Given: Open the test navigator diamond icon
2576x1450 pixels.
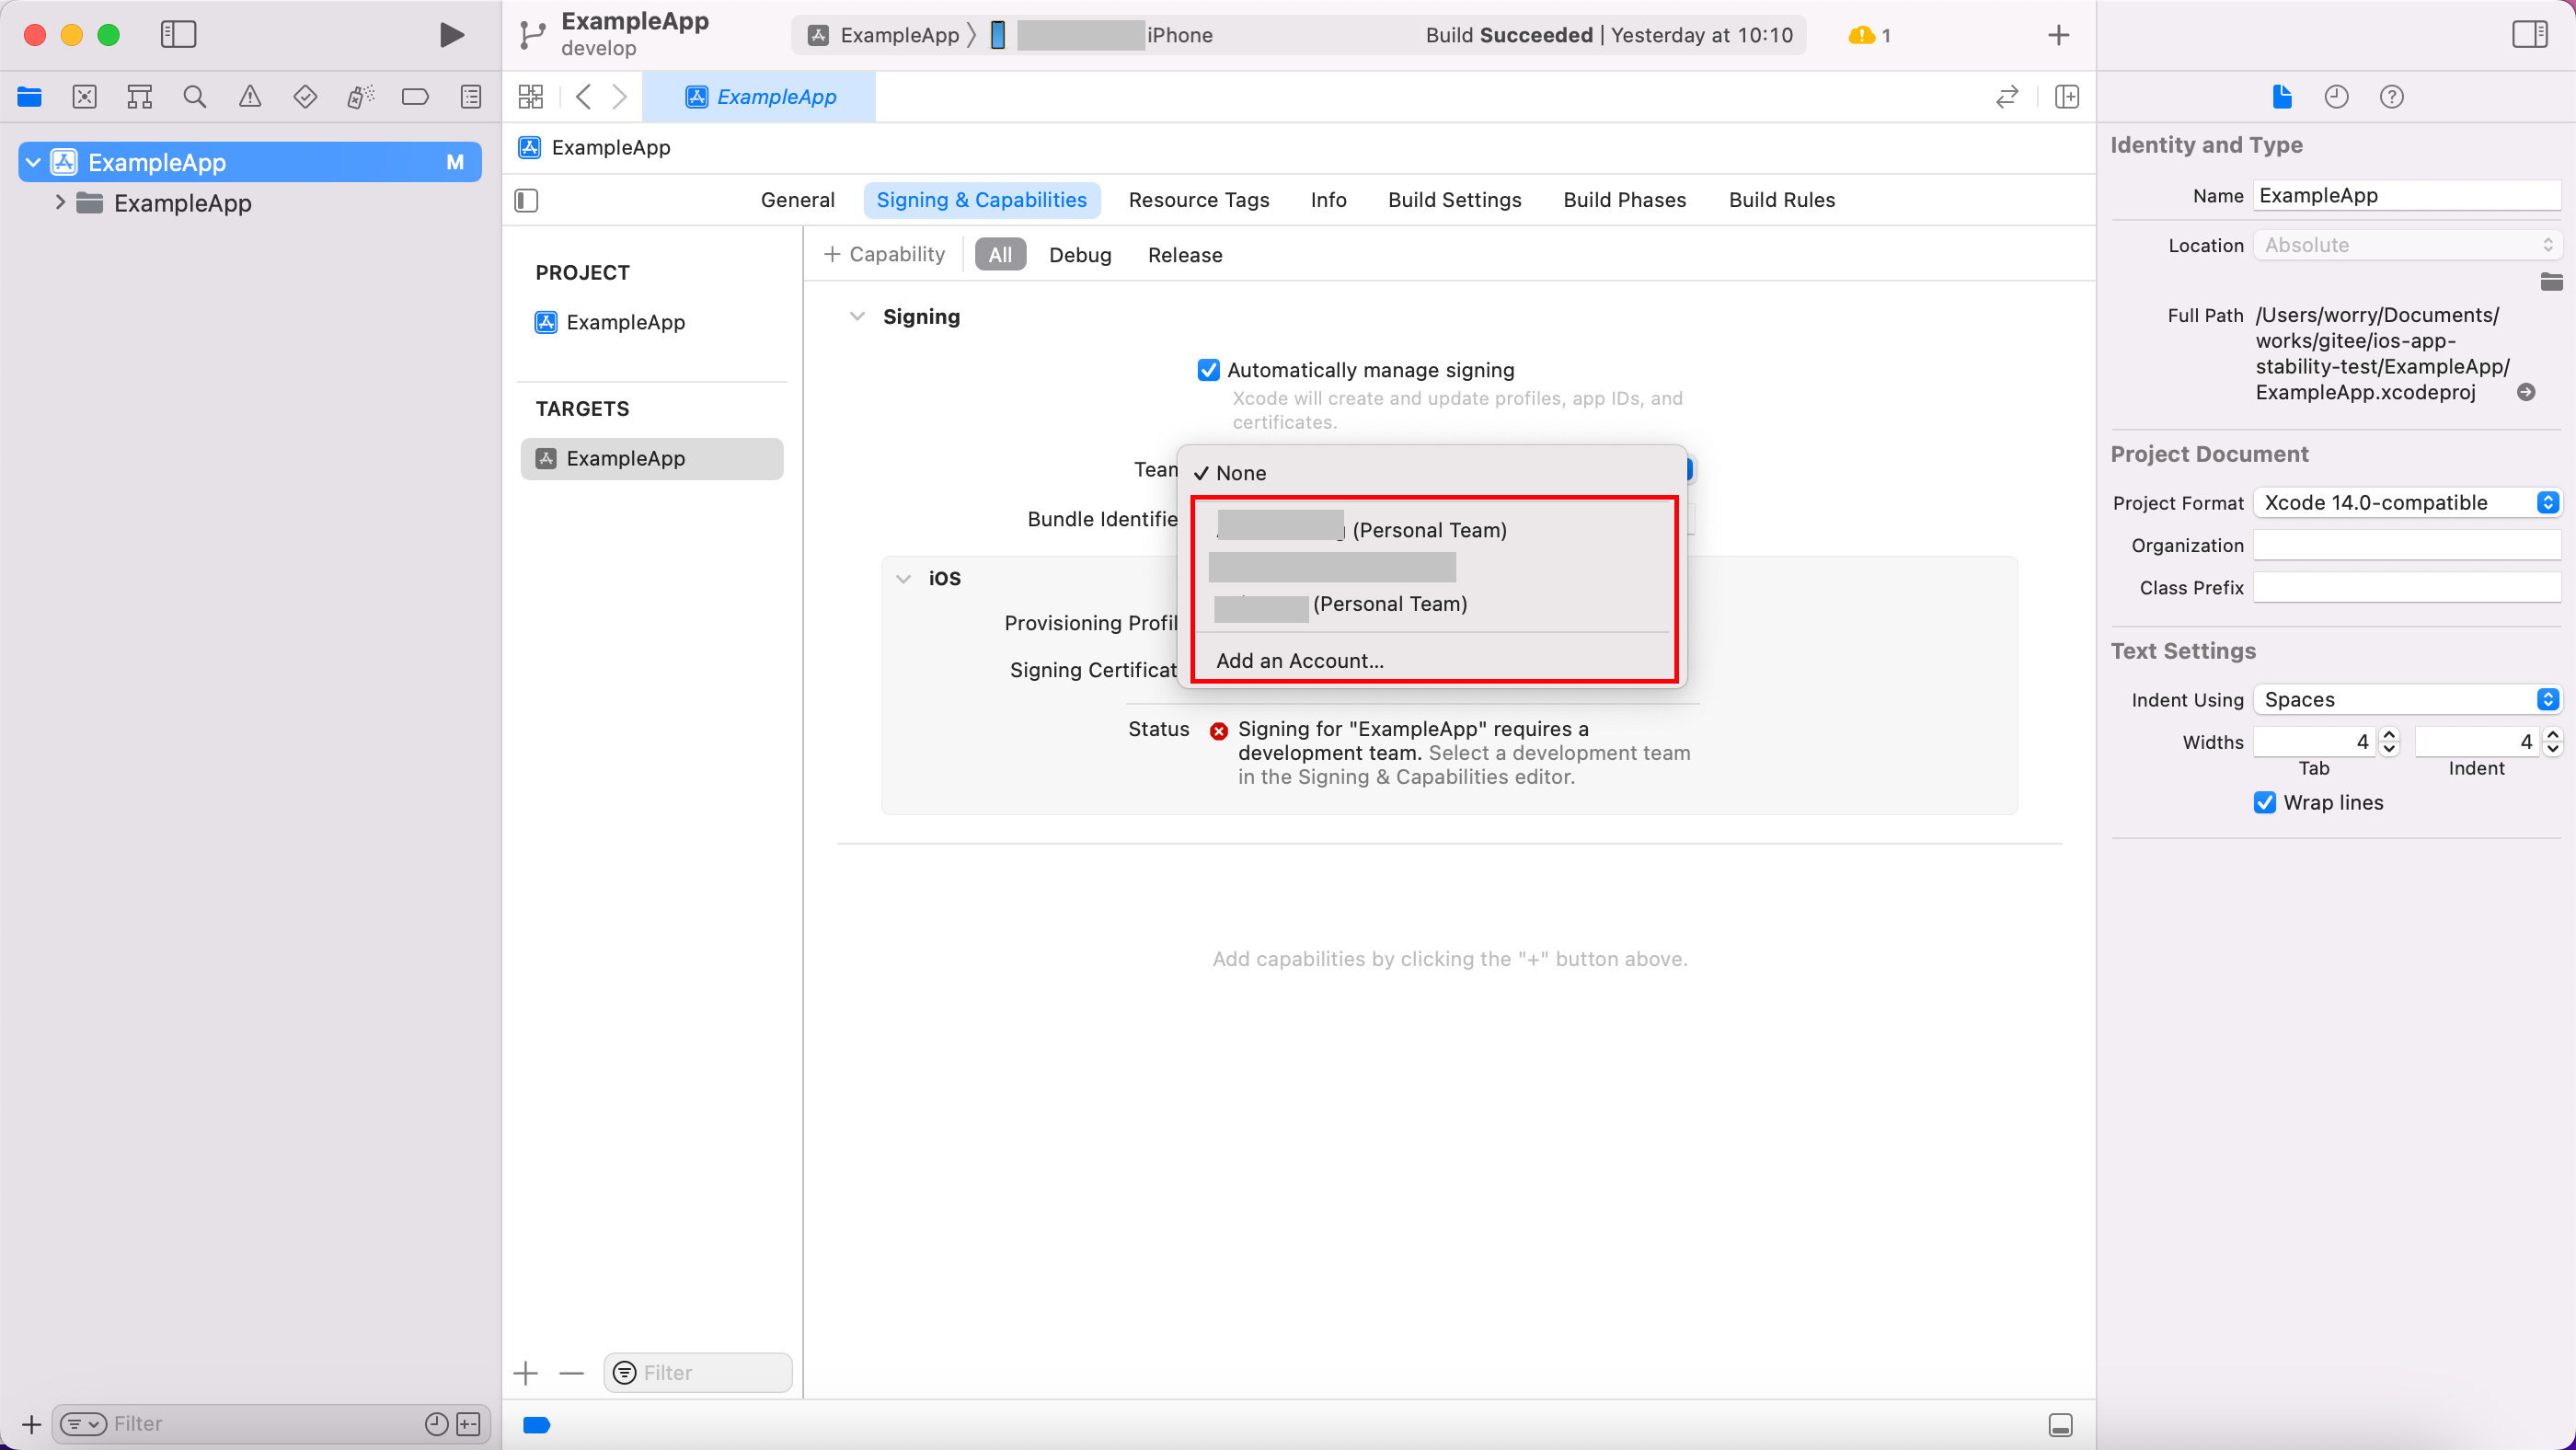Looking at the screenshot, I should point(305,97).
